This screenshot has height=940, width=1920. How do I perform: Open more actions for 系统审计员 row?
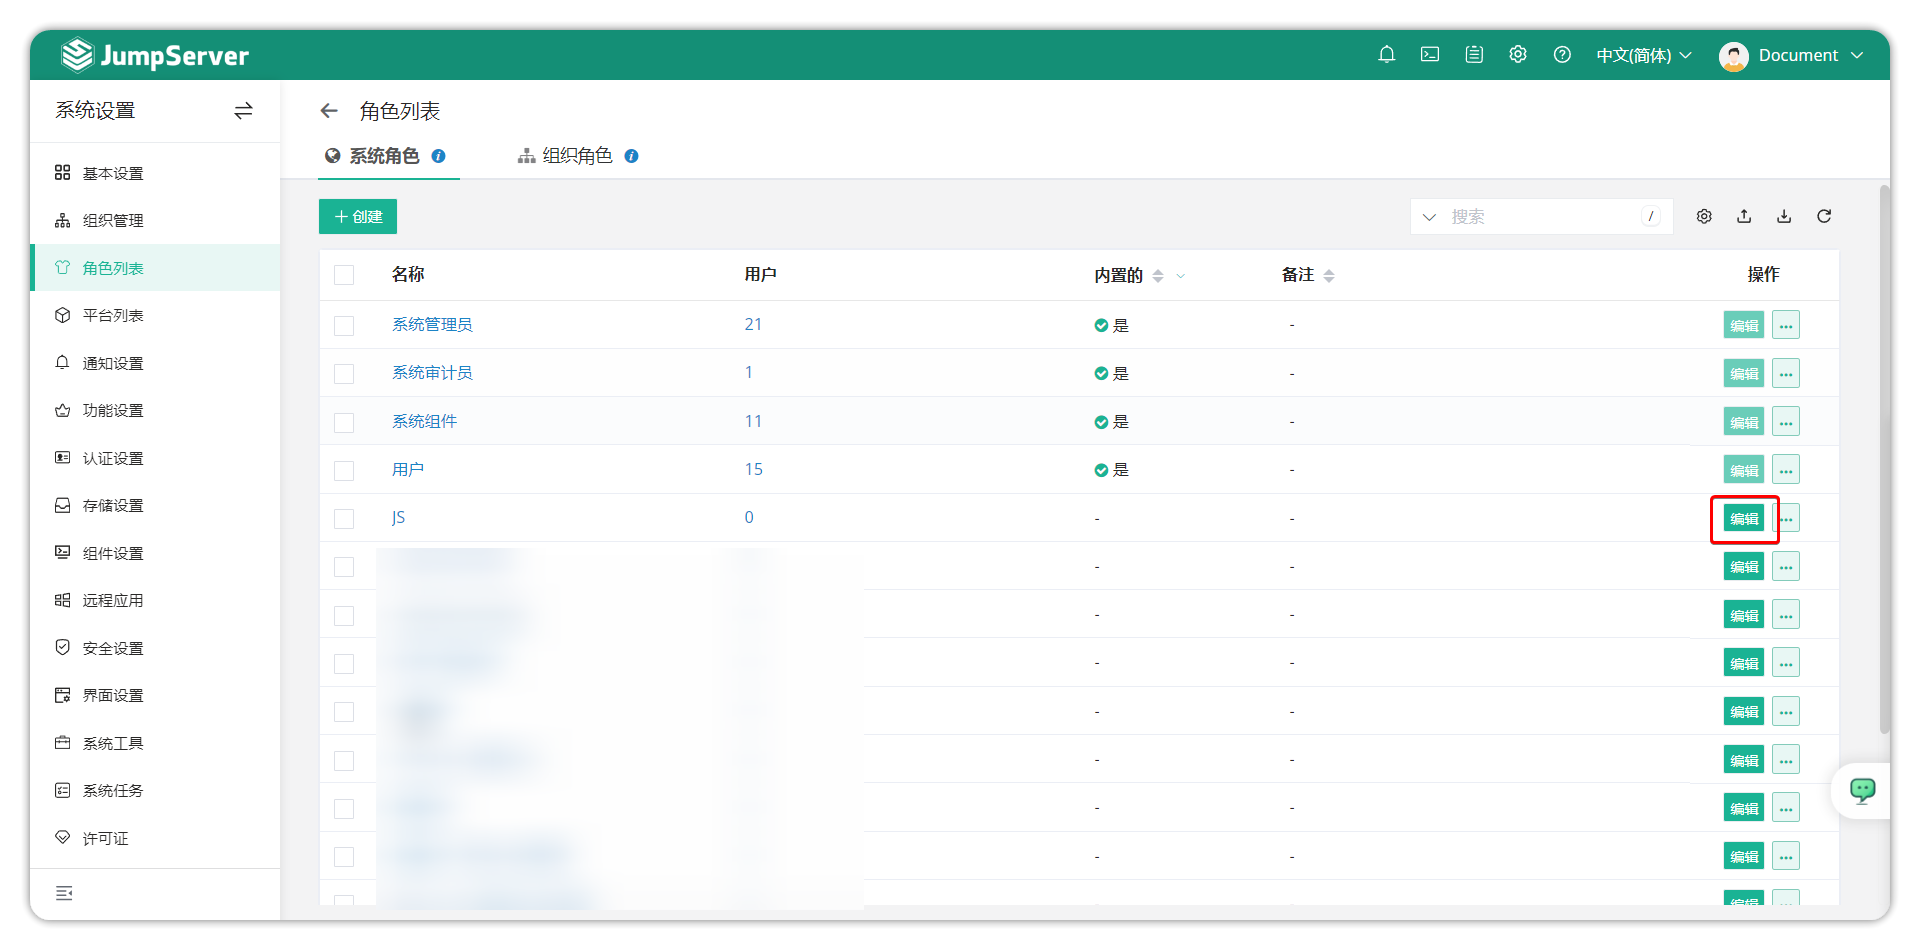coord(1786,374)
